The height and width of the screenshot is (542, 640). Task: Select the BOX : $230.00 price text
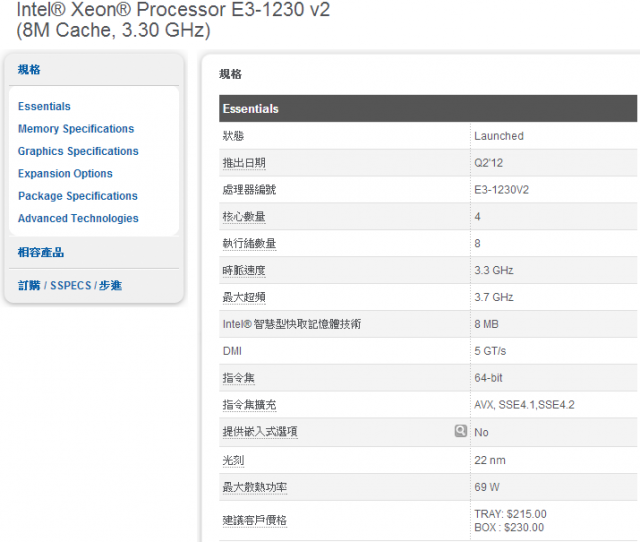[x=509, y=528]
